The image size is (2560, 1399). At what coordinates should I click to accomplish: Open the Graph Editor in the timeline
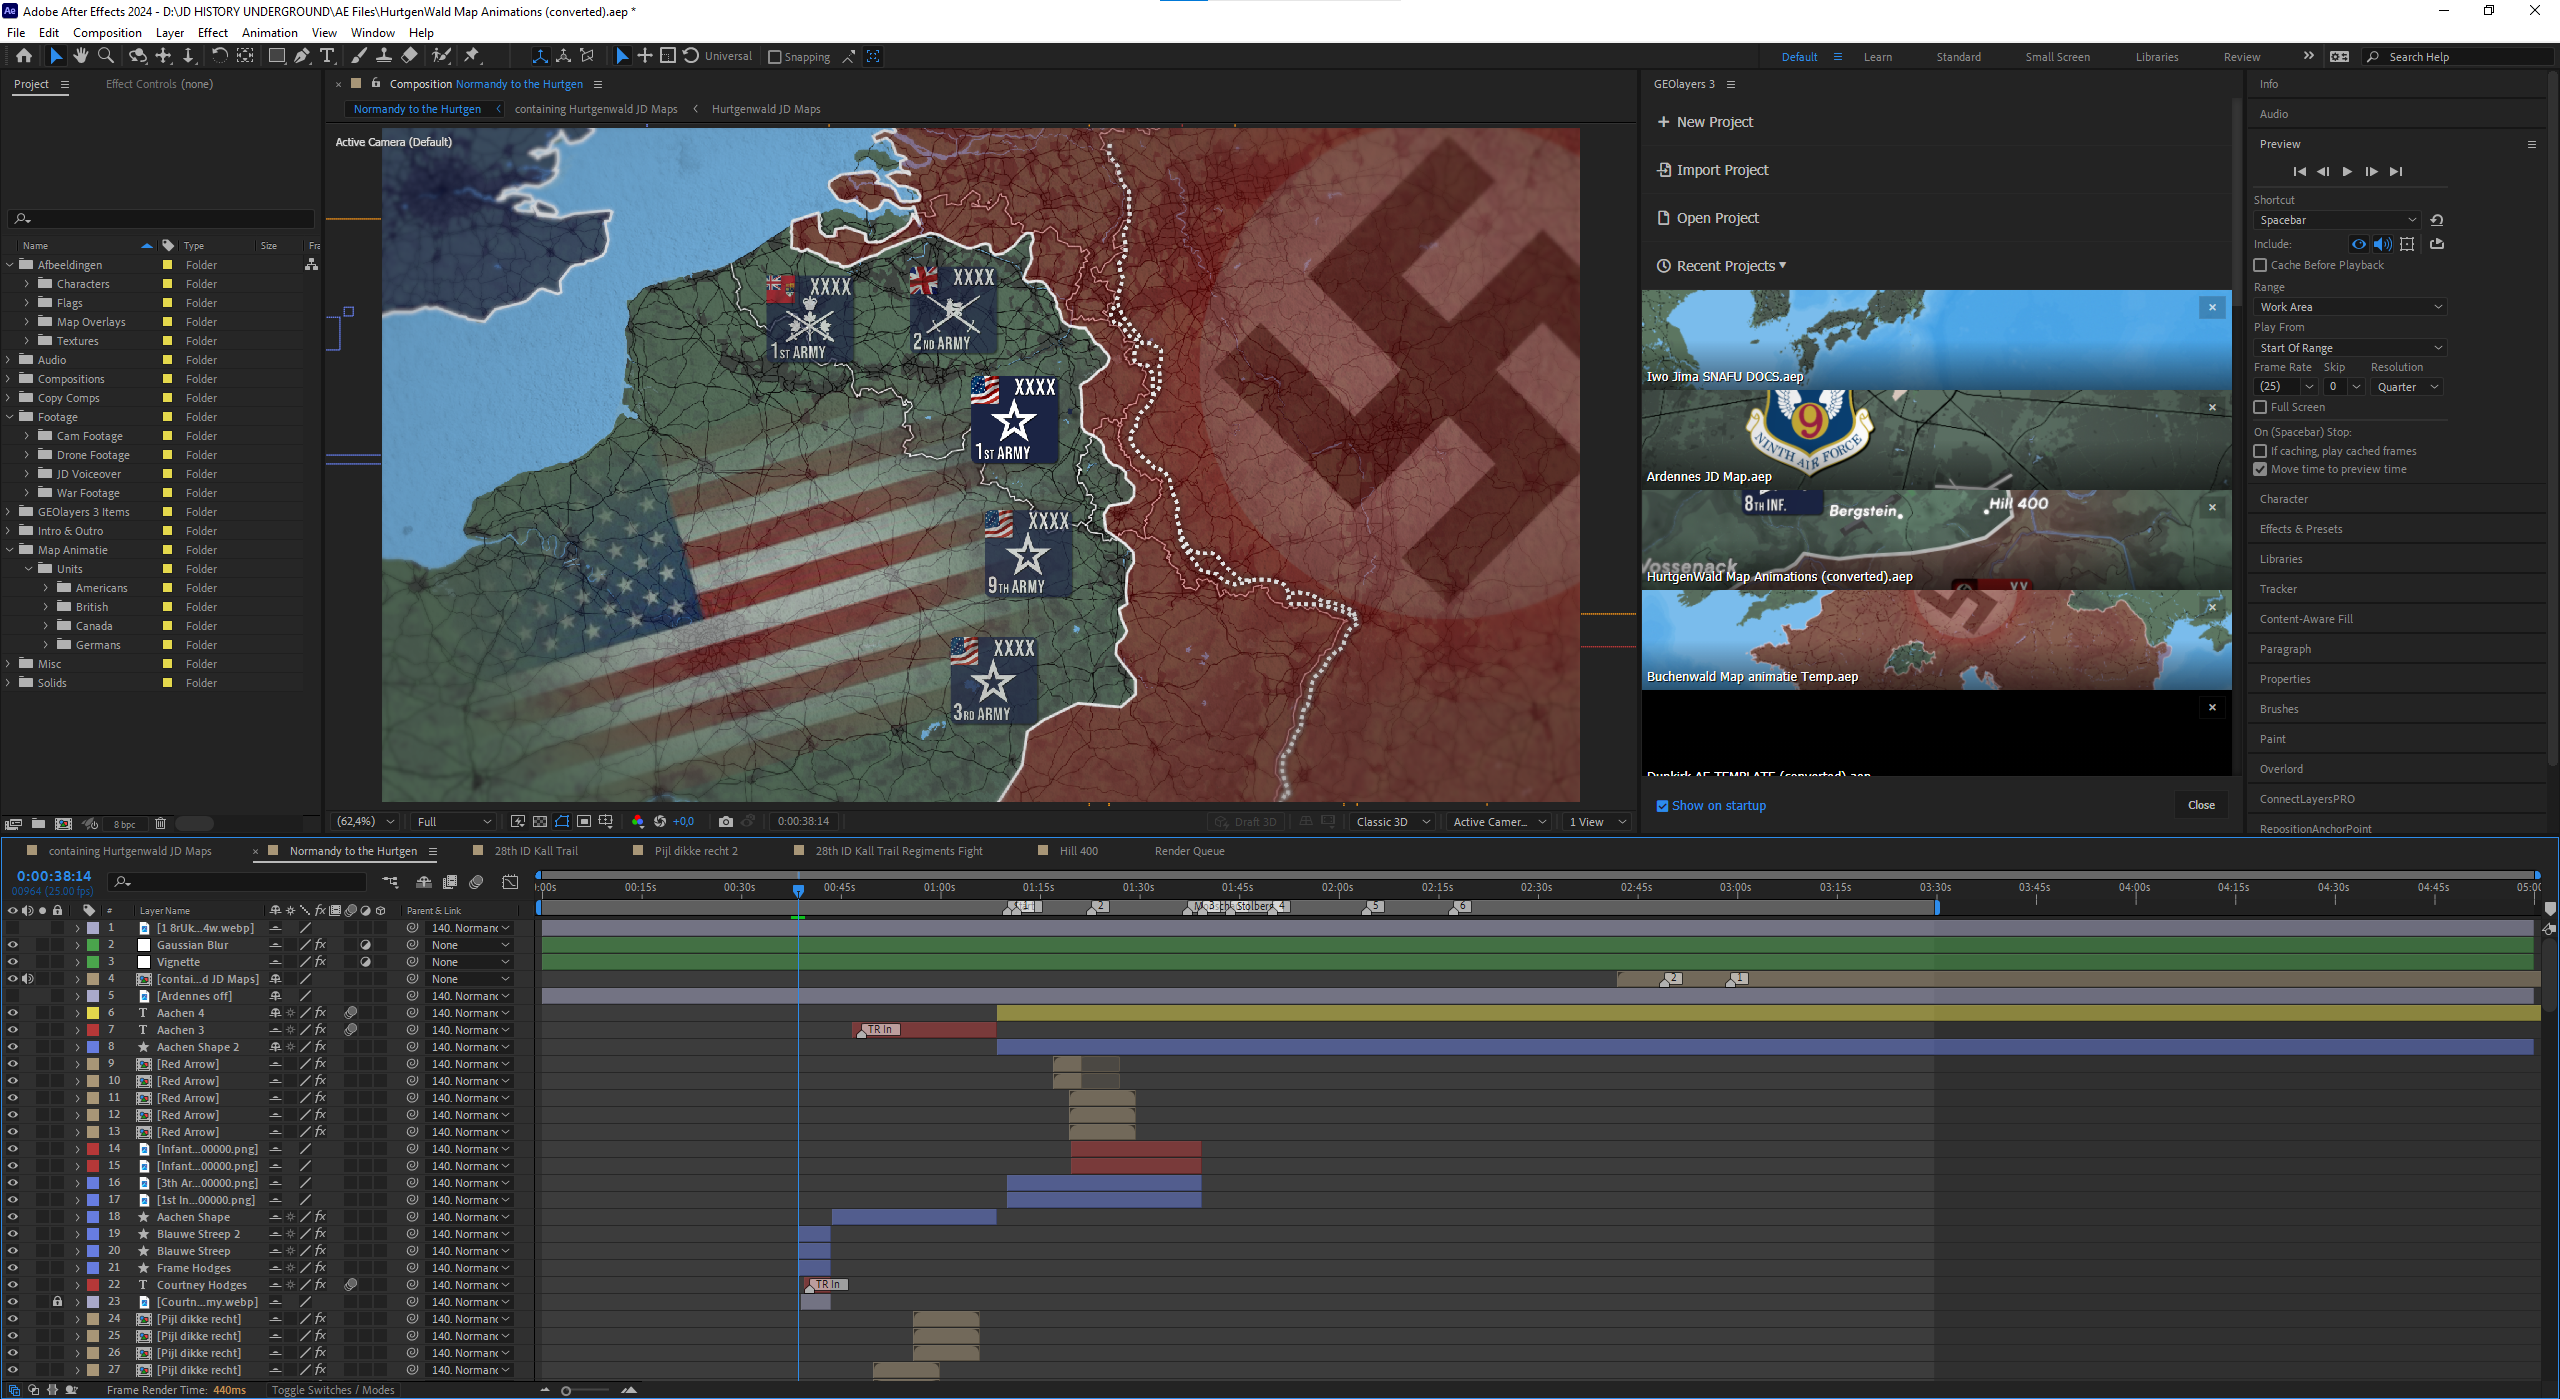[x=510, y=882]
